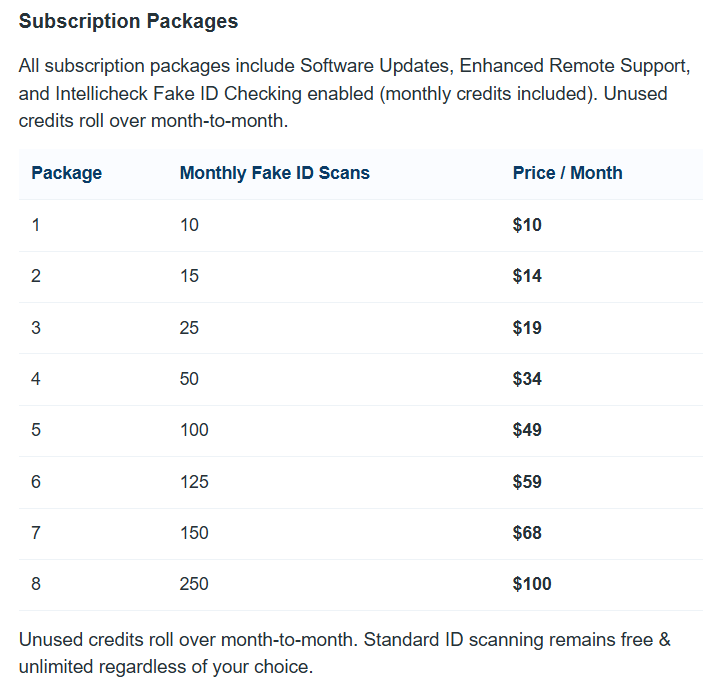Click the $100 price for Package 8
This screenshot has height=692, width=703.
532,584
